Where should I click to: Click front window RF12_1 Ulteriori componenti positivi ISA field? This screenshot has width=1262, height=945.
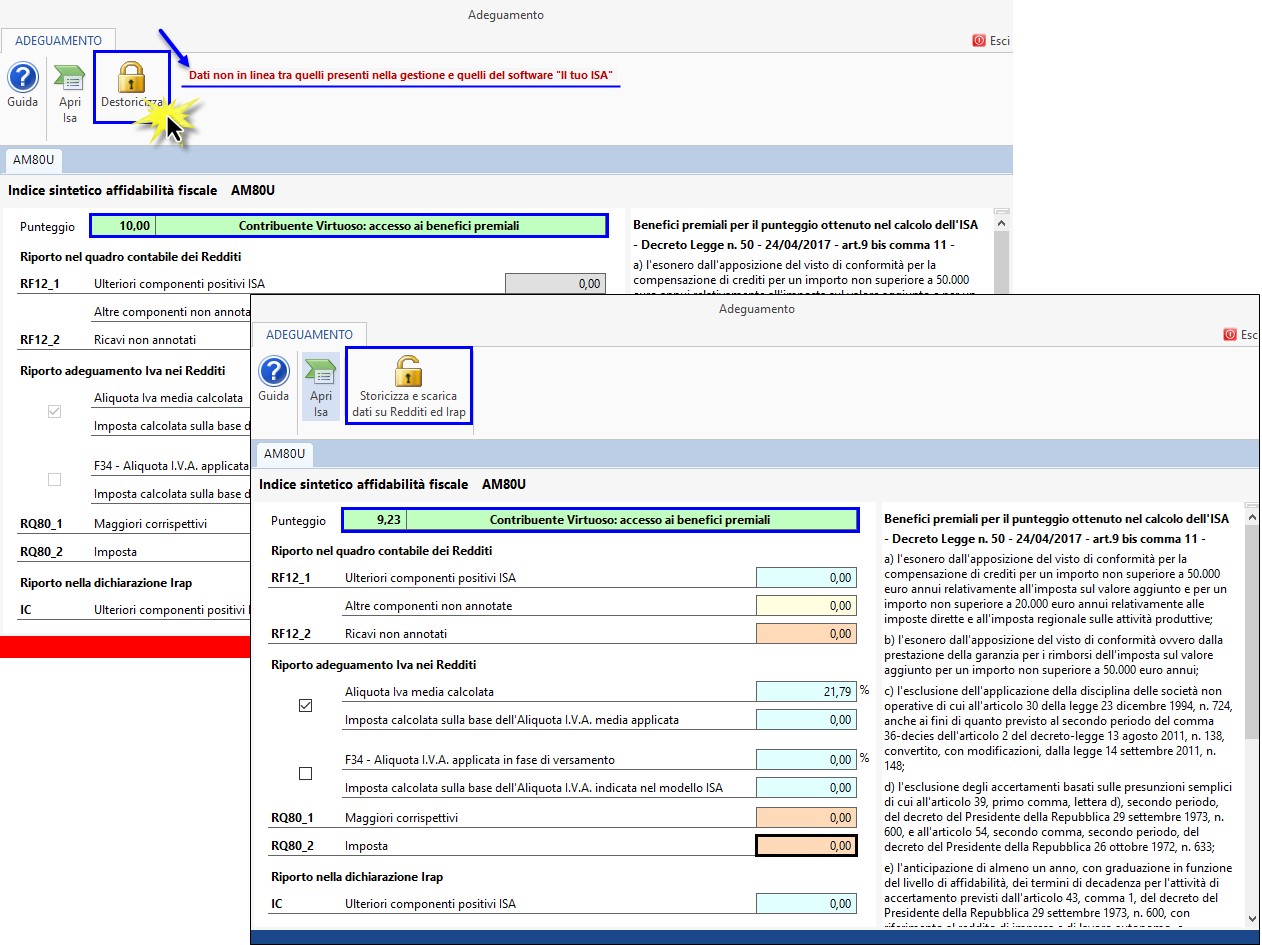point(807,577)
